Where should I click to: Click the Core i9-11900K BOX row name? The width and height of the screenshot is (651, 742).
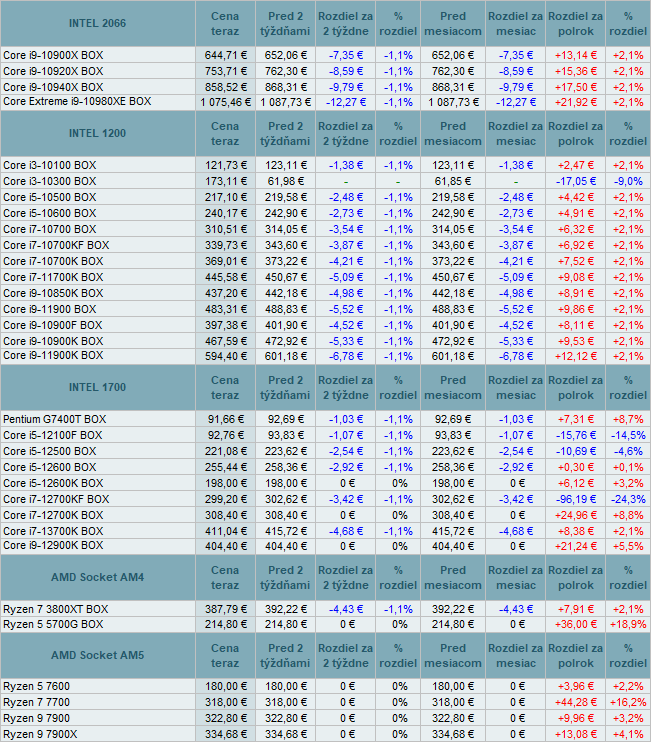click(x=53, y=356)
